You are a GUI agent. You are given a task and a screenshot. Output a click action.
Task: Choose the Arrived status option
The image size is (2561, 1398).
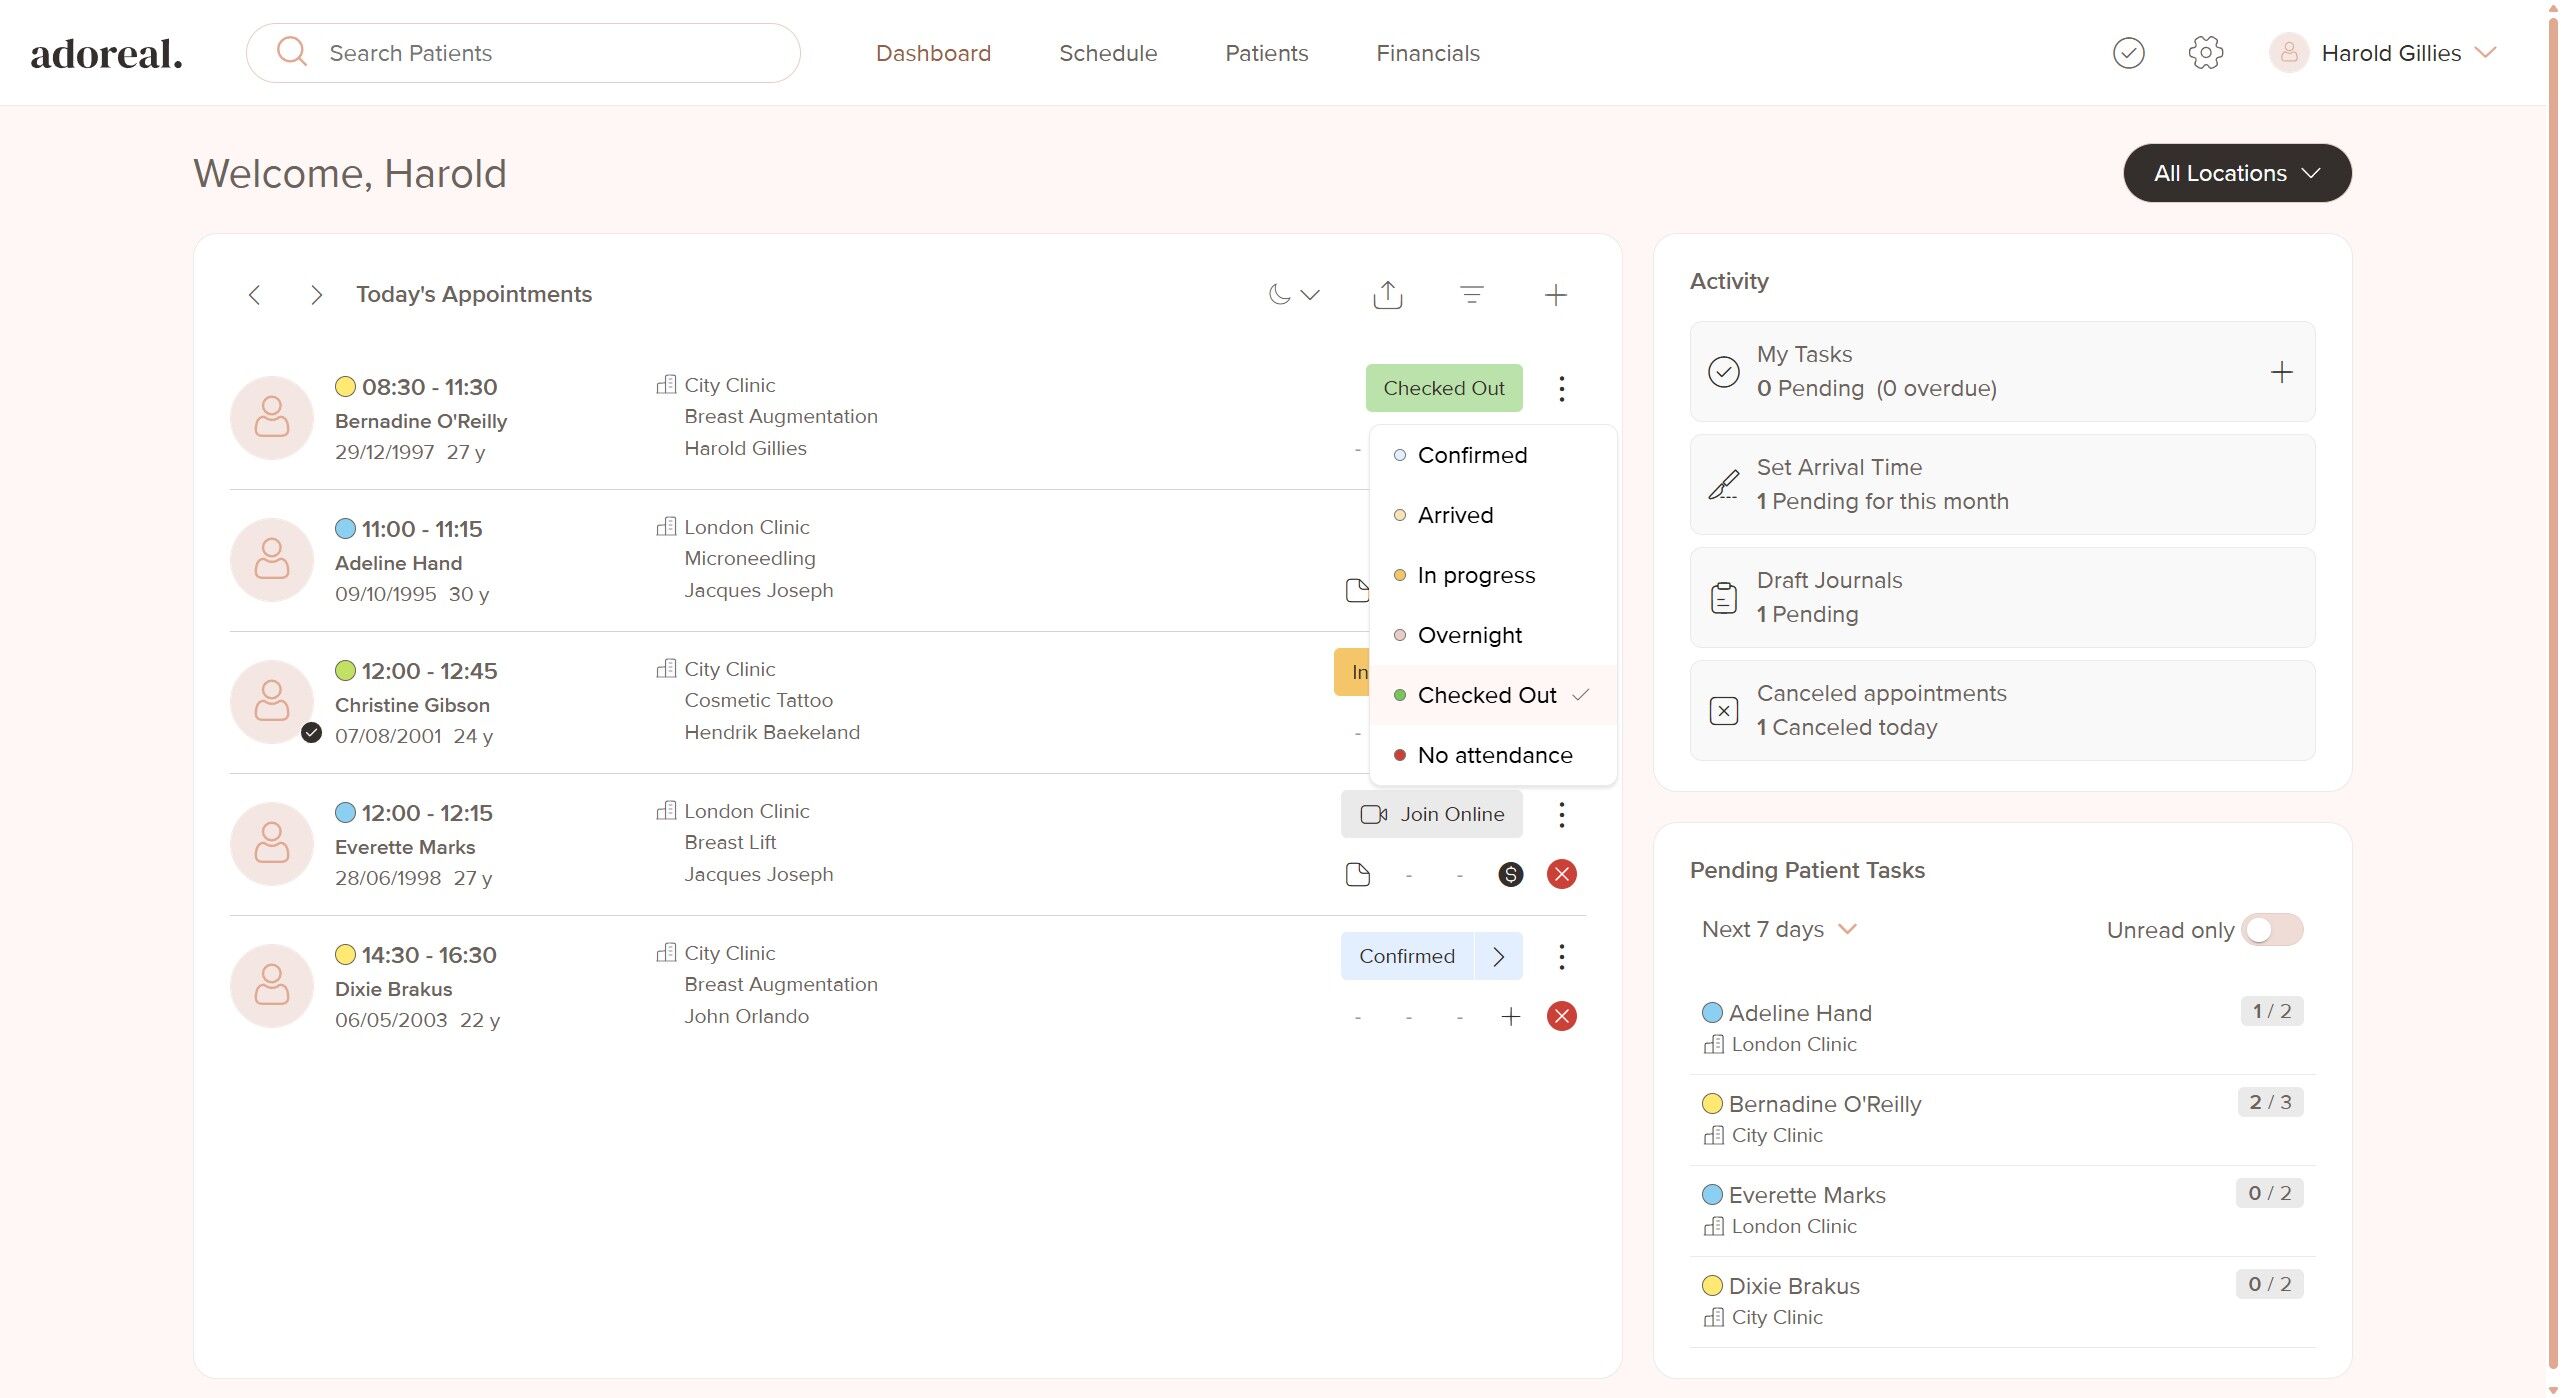pos(1455,515)
